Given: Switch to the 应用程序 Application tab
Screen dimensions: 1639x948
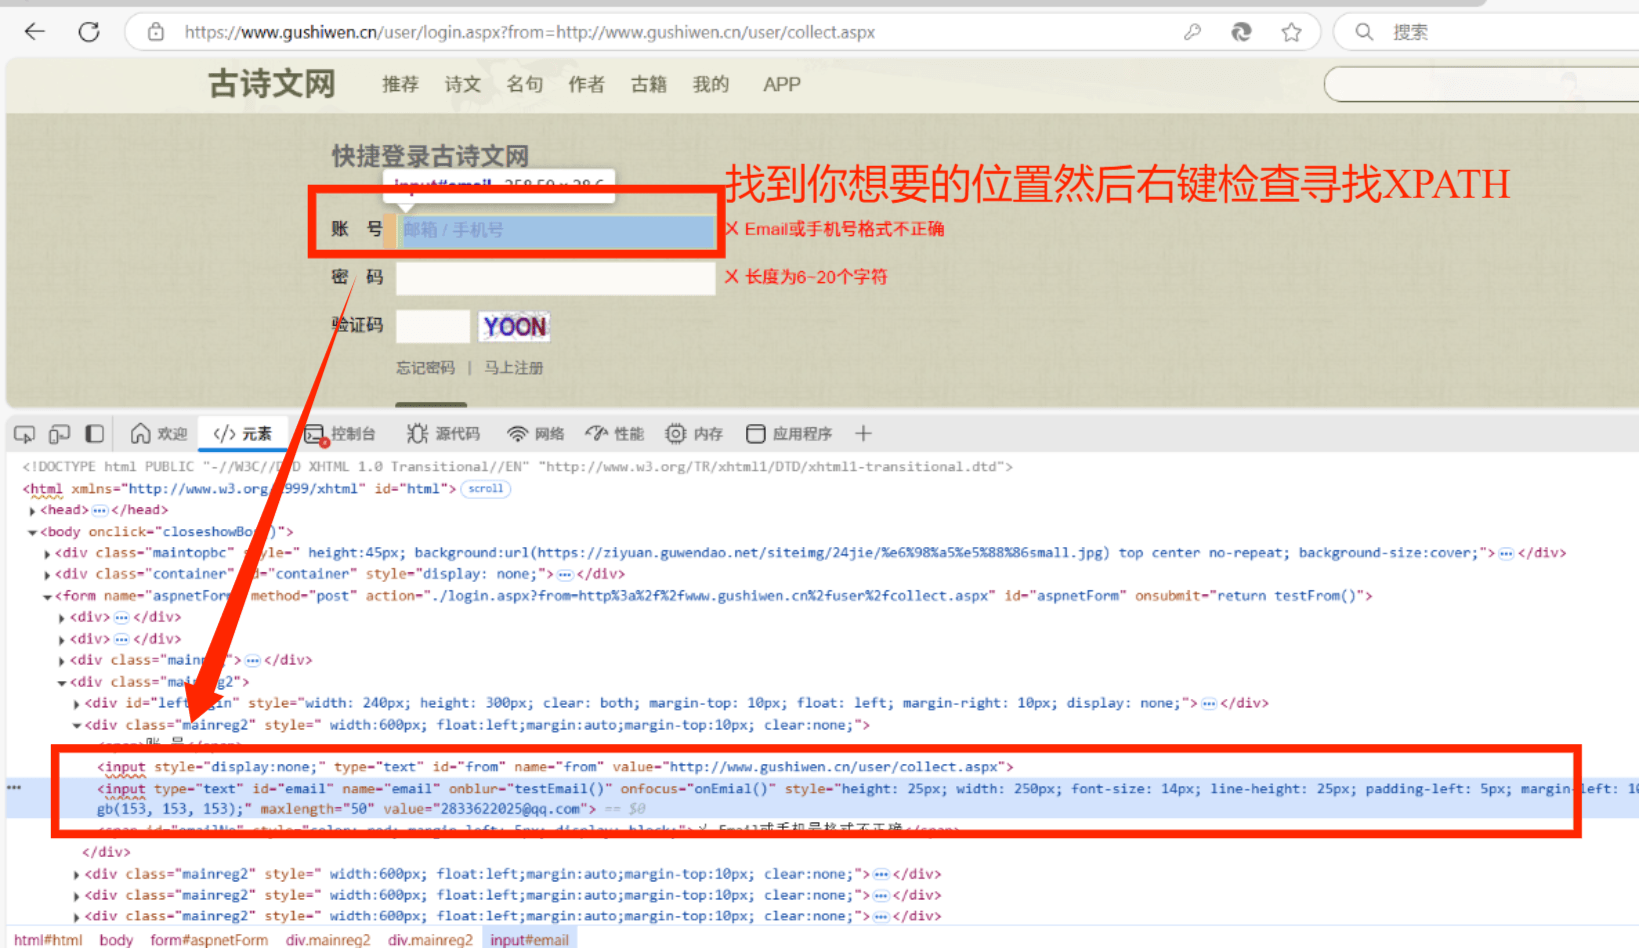Looking at the screenshot, I should click(789, 434).
